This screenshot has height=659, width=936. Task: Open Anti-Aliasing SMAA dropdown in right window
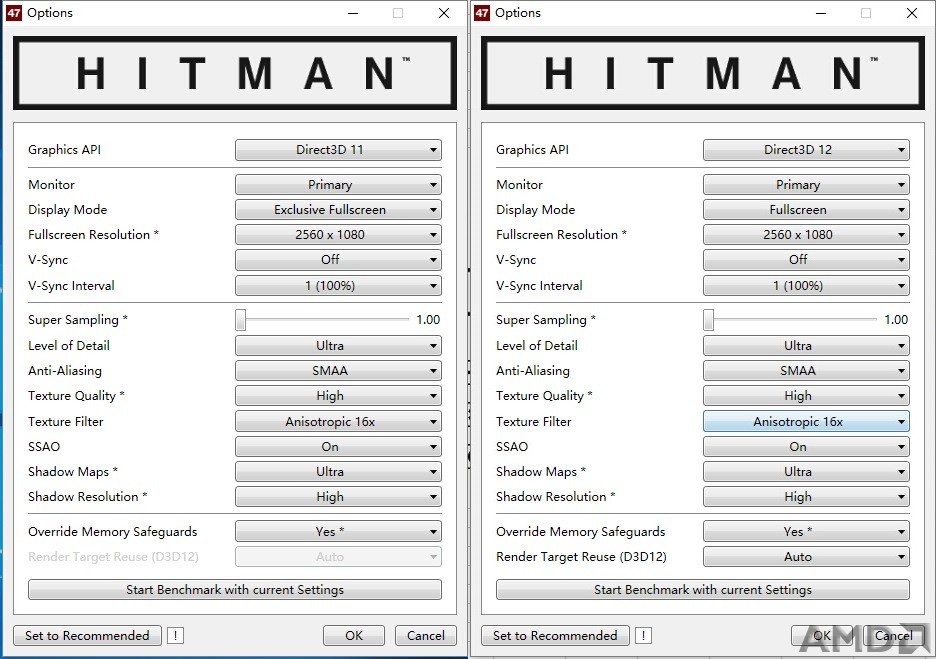click(806, 371)
